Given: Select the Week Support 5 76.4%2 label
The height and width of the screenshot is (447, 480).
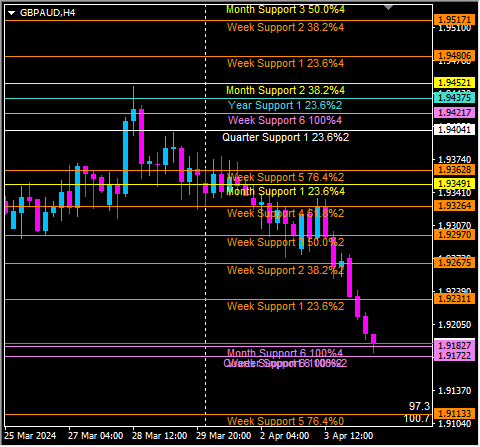Looking at the screenshot, I should (285, 177).
